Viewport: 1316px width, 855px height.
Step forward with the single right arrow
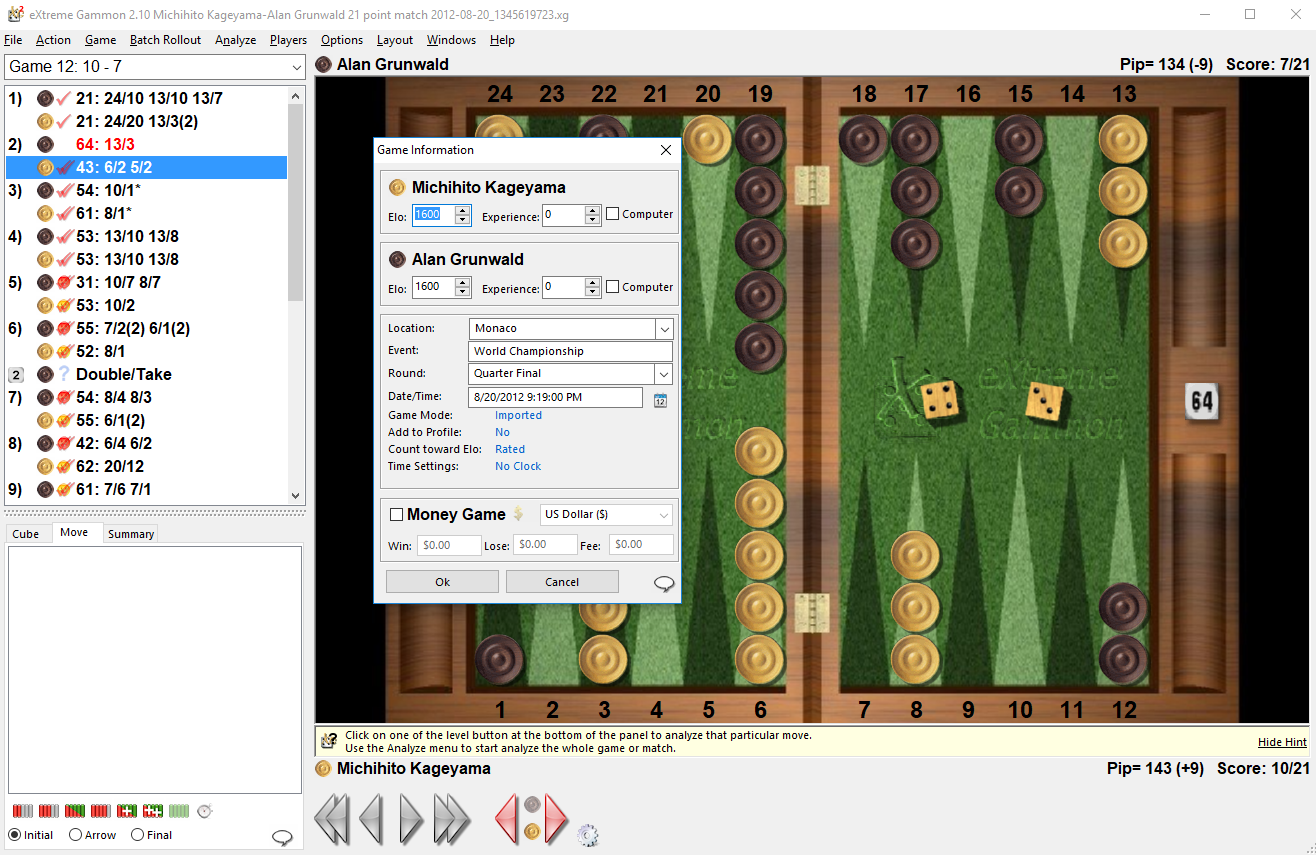click(411, 819)
